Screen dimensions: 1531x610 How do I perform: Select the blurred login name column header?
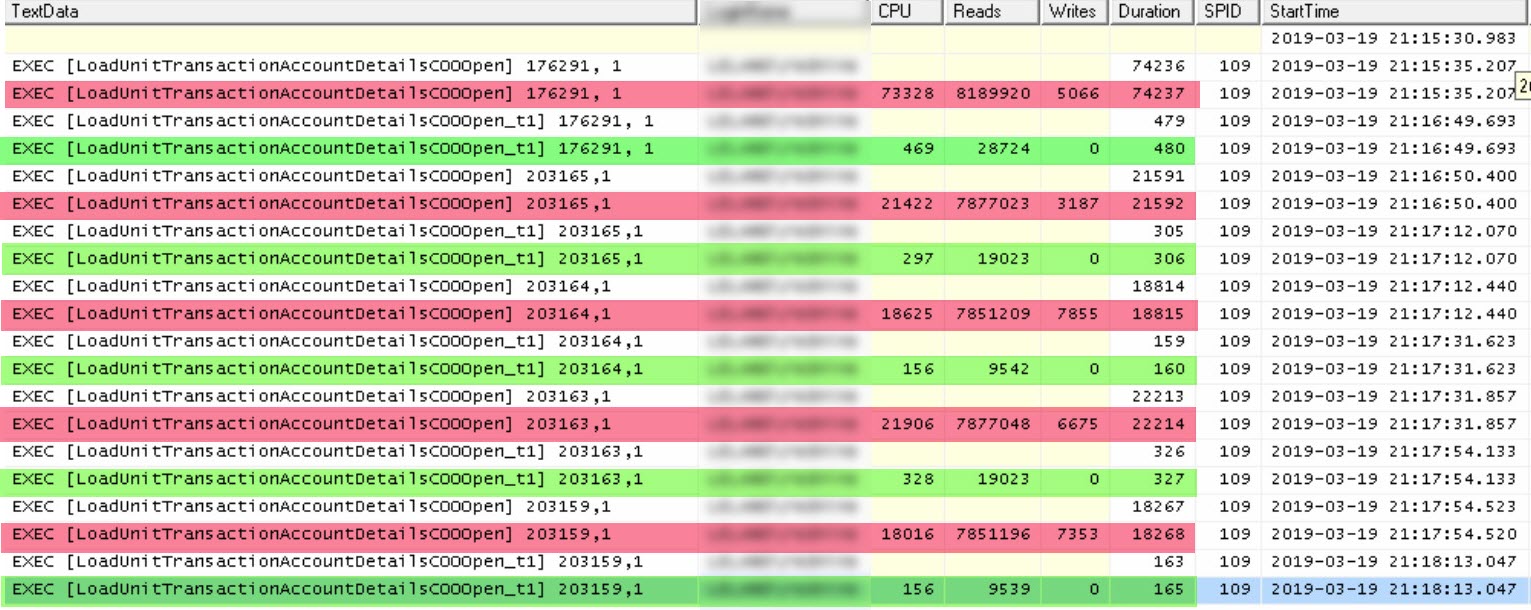point(783,12)
